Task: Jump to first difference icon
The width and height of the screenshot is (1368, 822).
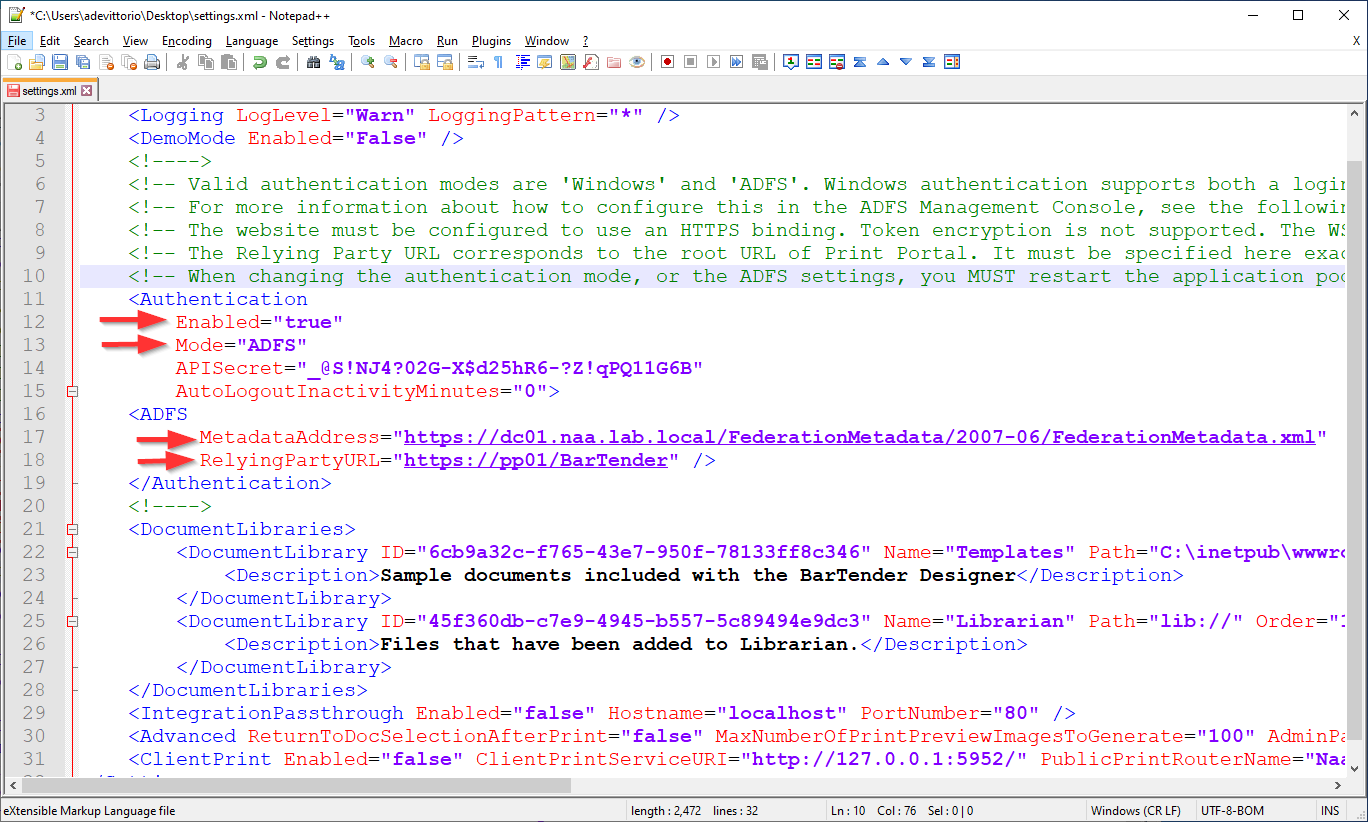Action: click(860, 62)
